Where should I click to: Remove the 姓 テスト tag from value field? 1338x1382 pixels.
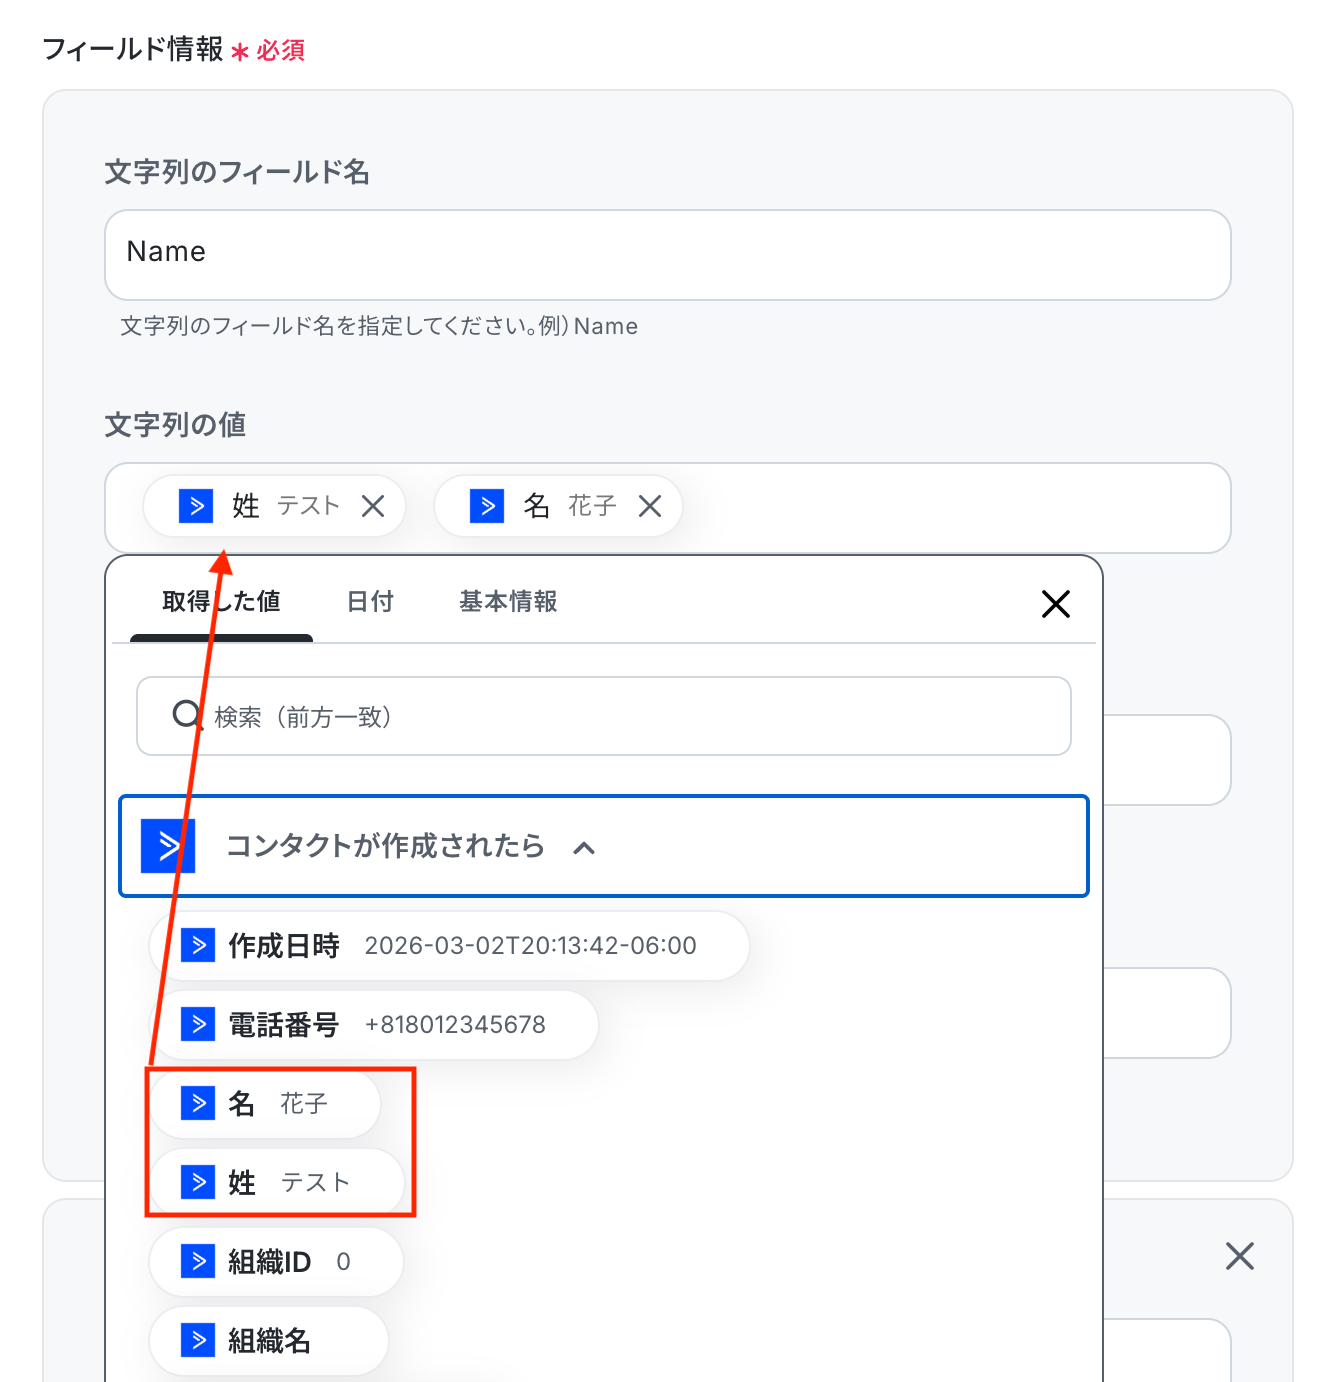pyautogui.click(x=373, y=506)
